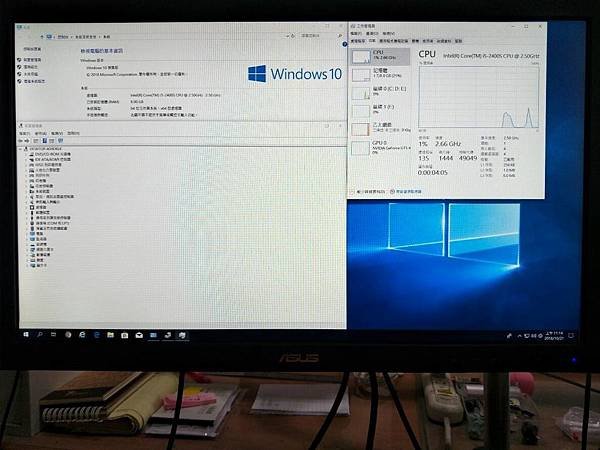Open 遠端設定 link in System sidebar

pyautogui.click(x=31, y=67)
